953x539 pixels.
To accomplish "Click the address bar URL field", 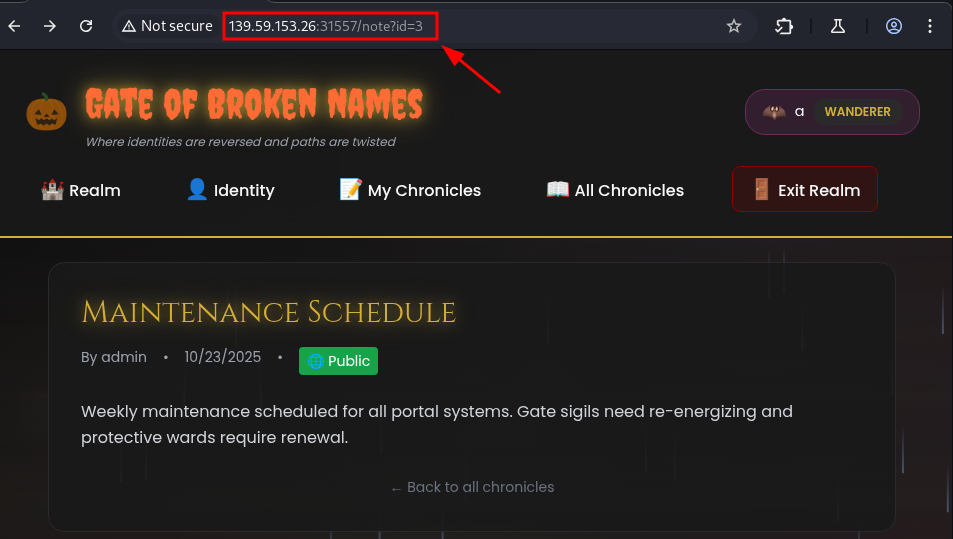I will point(330,26).
